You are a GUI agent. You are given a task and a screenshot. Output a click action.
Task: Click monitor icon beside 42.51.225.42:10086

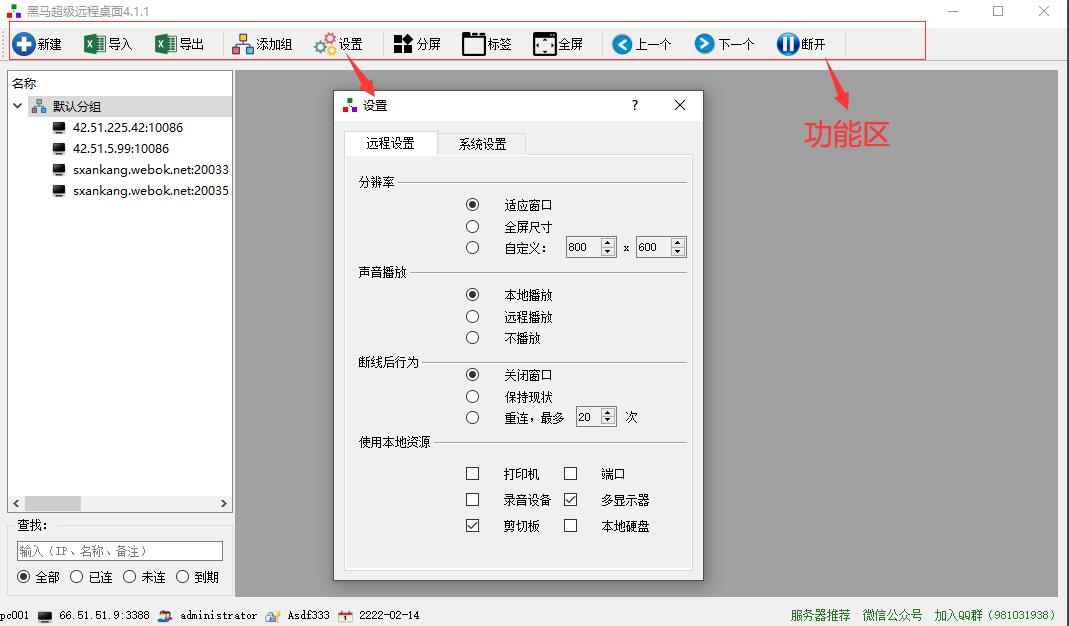pyautogui.click(x=59, y=128)
